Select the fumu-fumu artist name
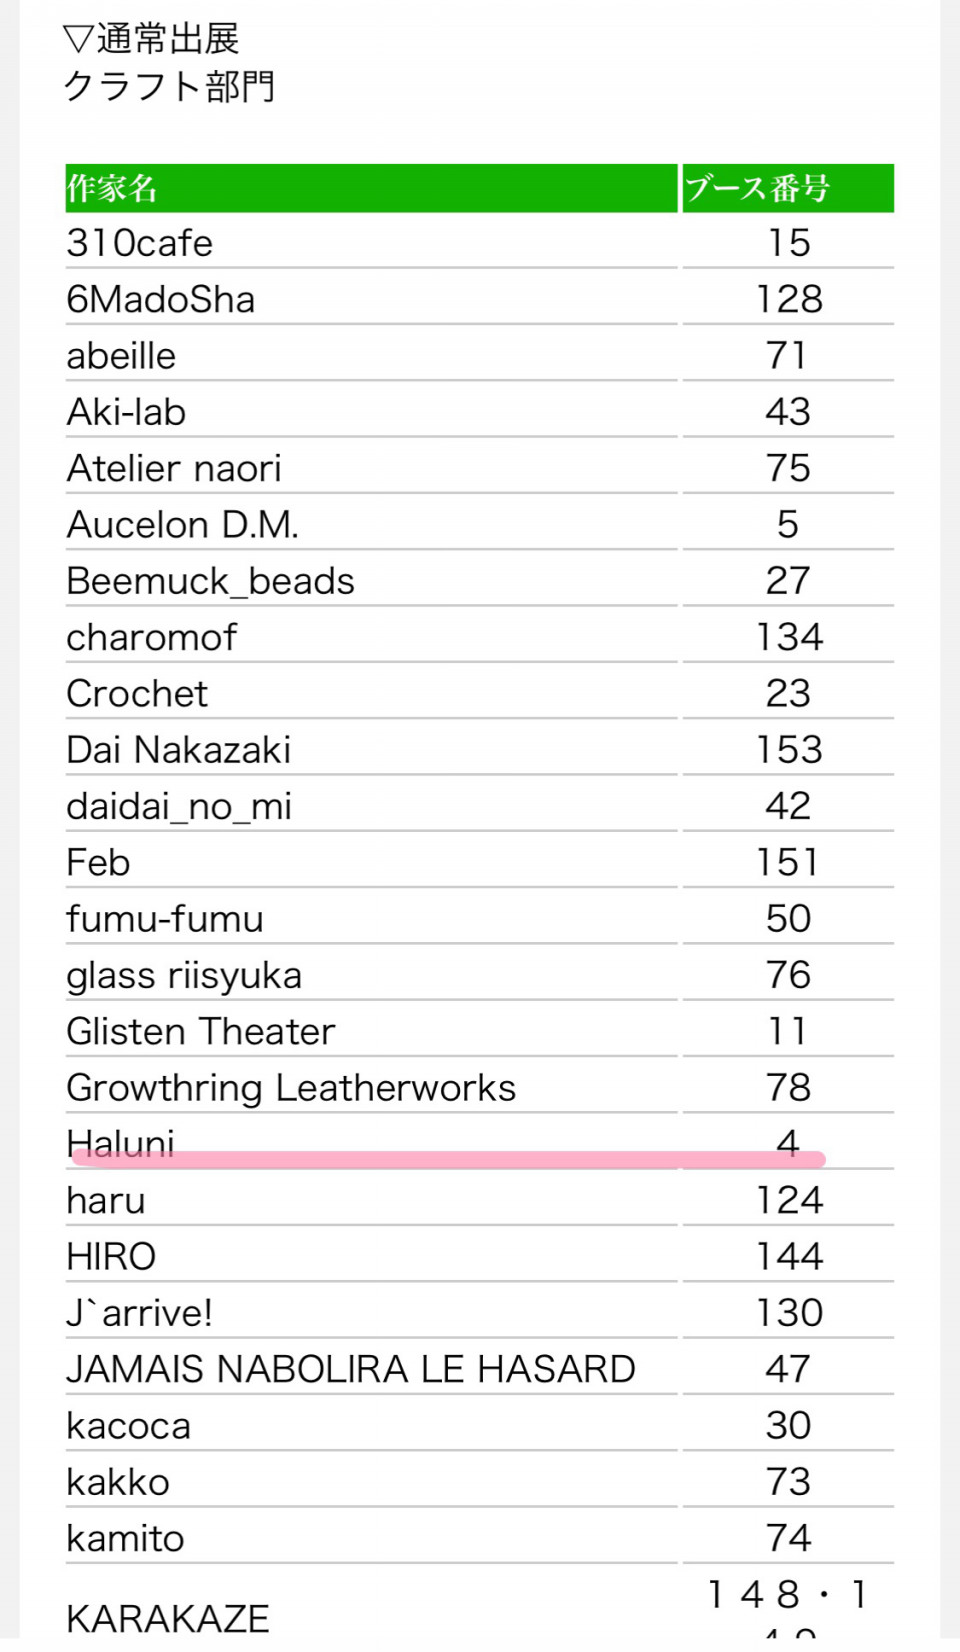This screenshot has height=1652, width=960. [165, 919]
